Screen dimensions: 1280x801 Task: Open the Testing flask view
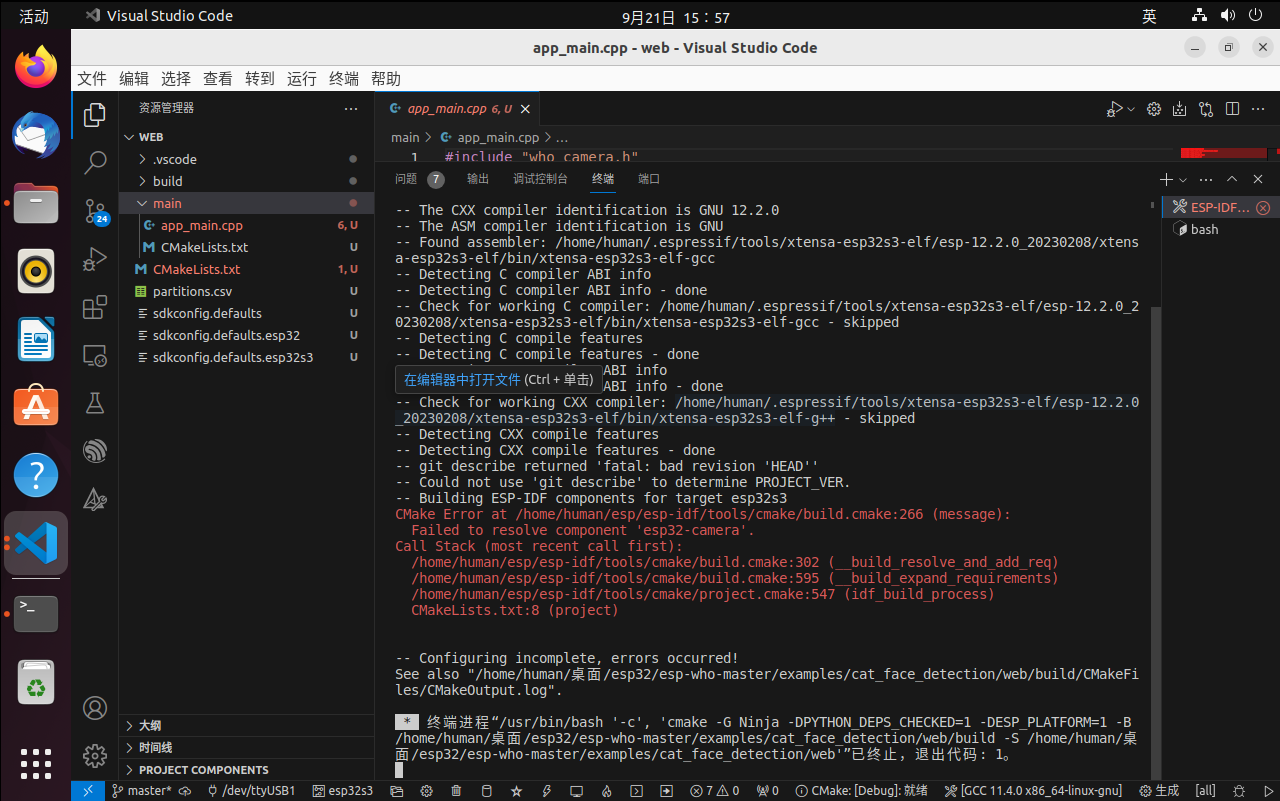pyautogui.click(x=95, y=403)
